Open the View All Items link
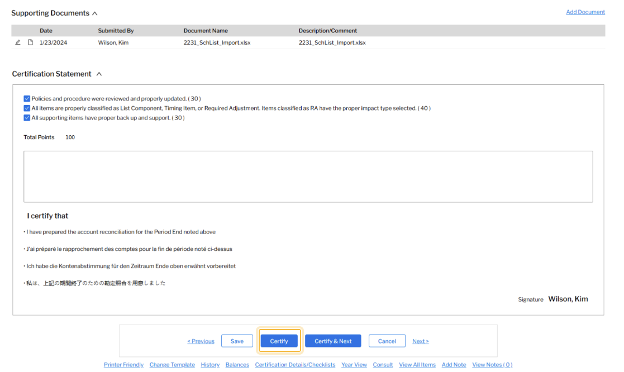This screenshot has height=372, width=624. pos(417,365)
